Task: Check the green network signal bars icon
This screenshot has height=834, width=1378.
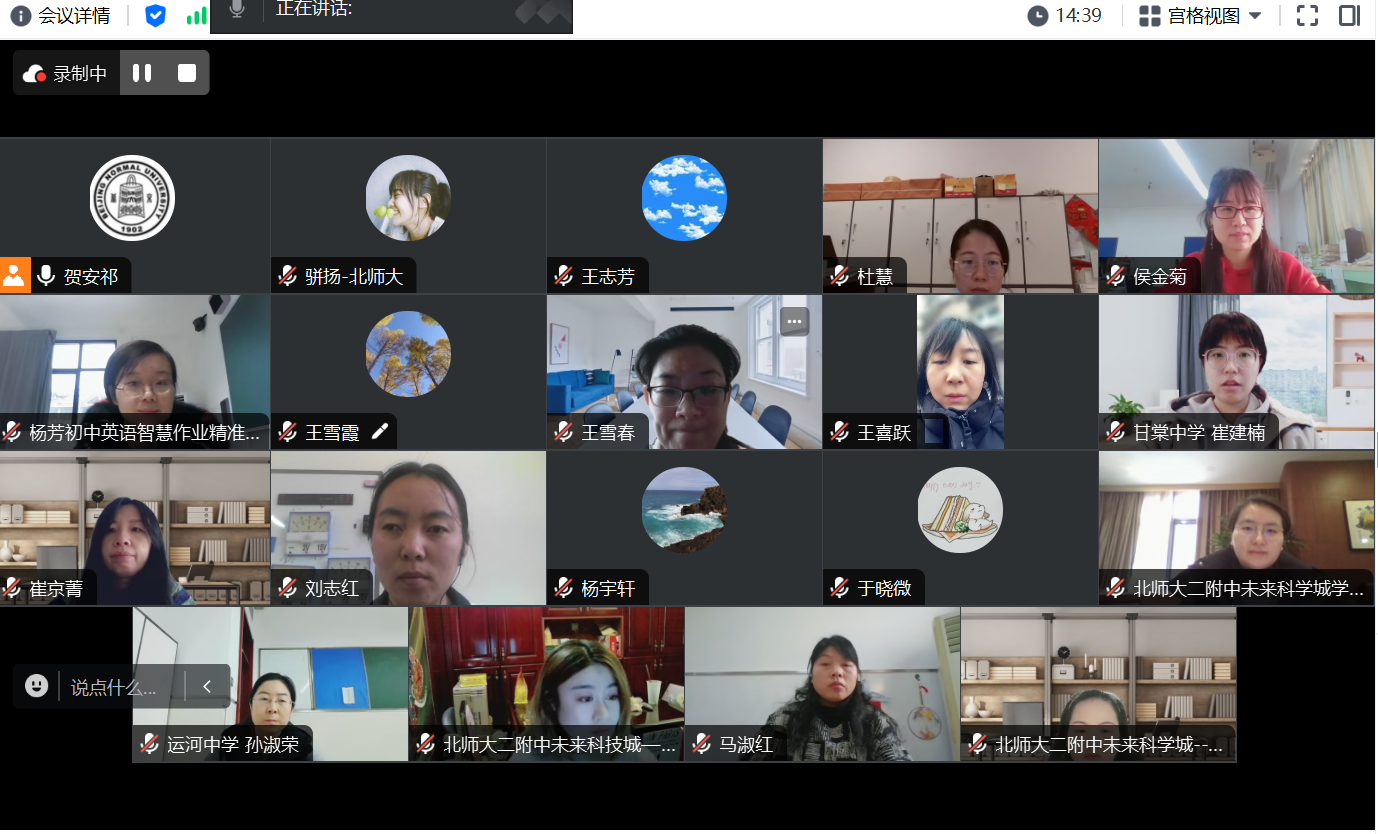Action: point(197,16)
